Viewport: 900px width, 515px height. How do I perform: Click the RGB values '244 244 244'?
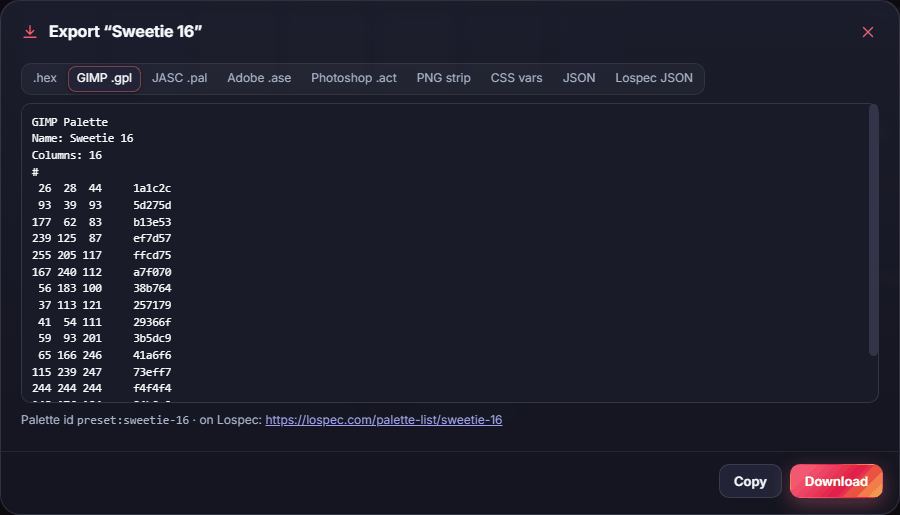point(67,388)
